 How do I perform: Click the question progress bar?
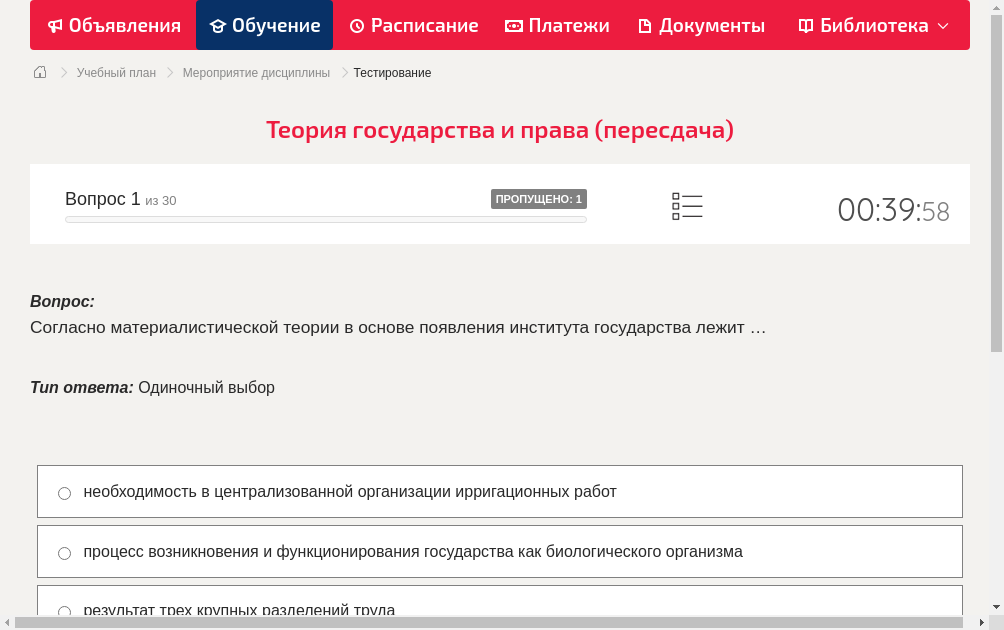pos(325,219)
